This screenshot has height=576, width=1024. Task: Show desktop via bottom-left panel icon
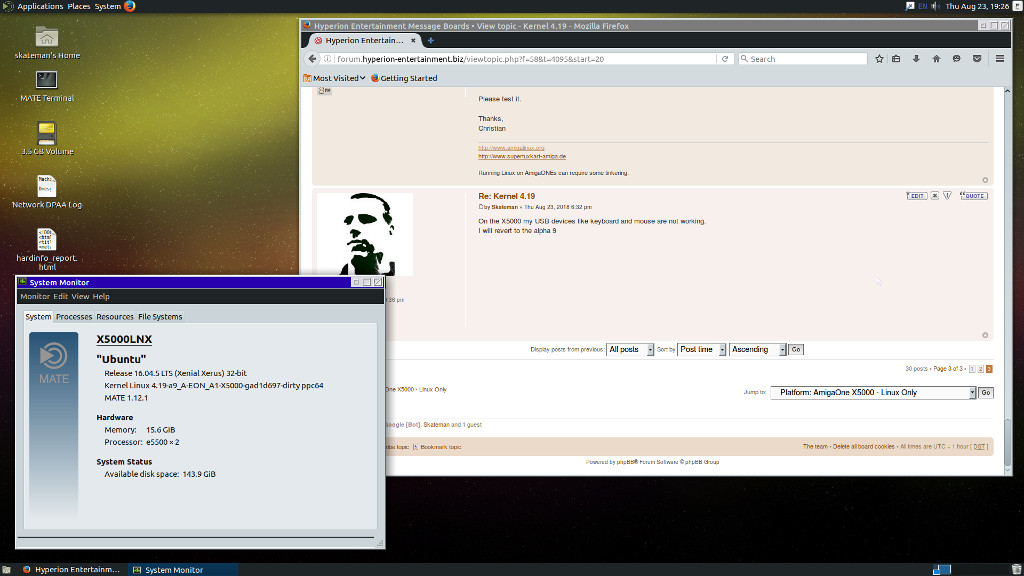coord(6,569)
